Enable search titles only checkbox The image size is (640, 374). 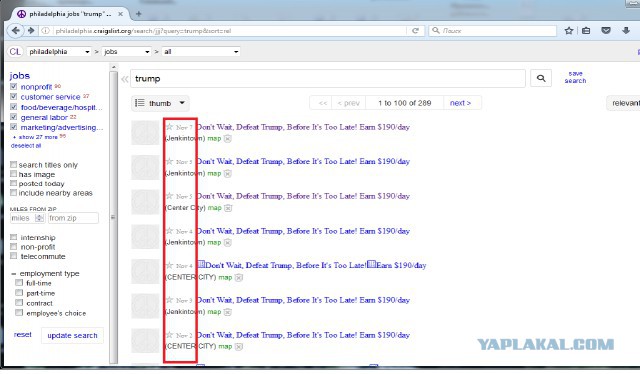point(13,165)
